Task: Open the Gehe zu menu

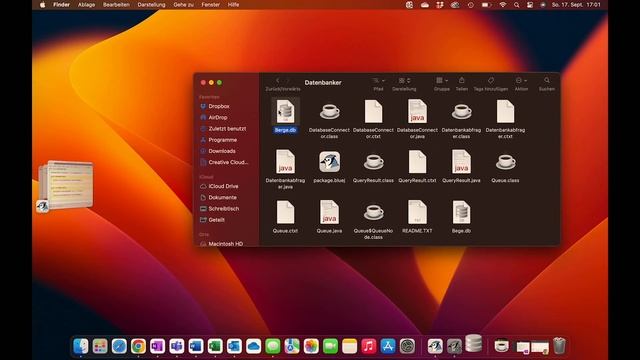Action: [x=183, y=5]
